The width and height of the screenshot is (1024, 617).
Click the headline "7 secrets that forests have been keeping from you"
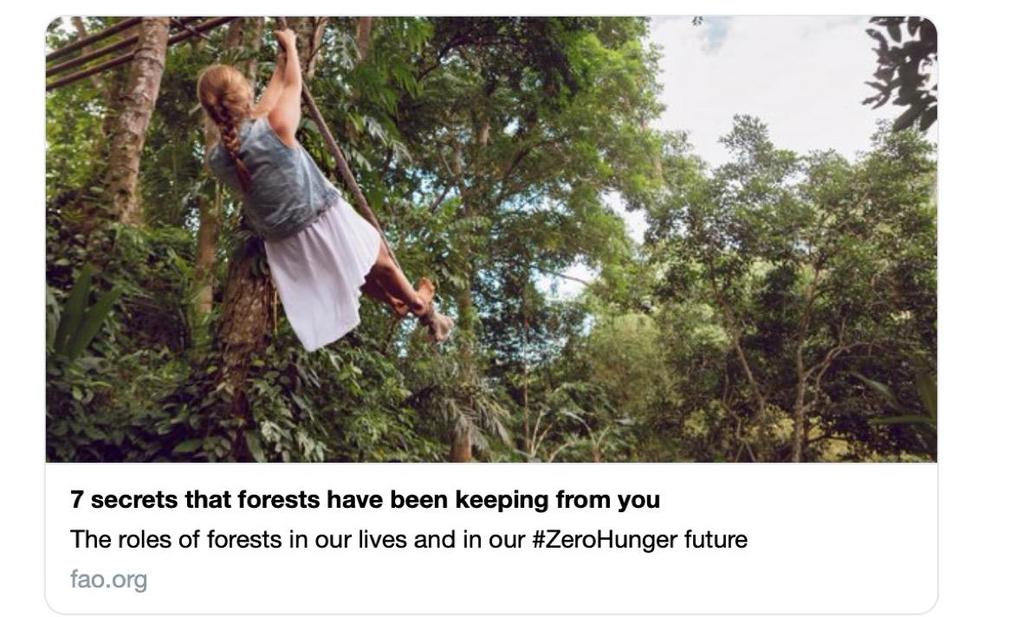coord(365,499)
